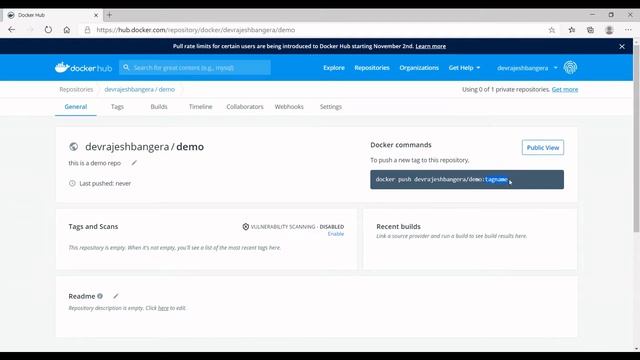Click the browser back arrow

pyautogui.click(x=11, y=30)
